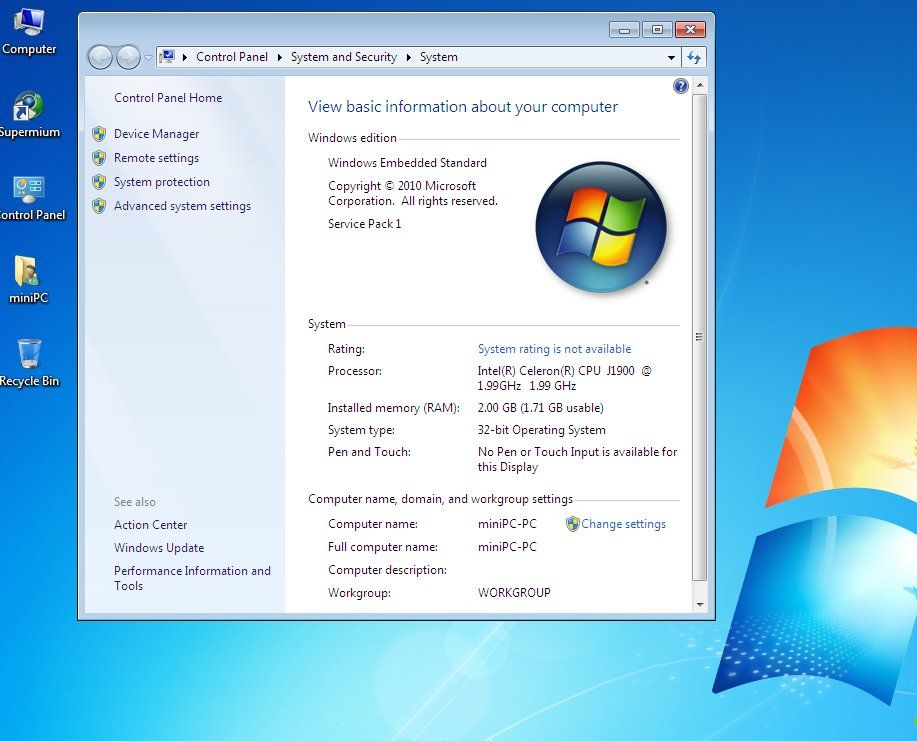
Task: Click the Forward navigation arrow
Action: pos(128,57)
